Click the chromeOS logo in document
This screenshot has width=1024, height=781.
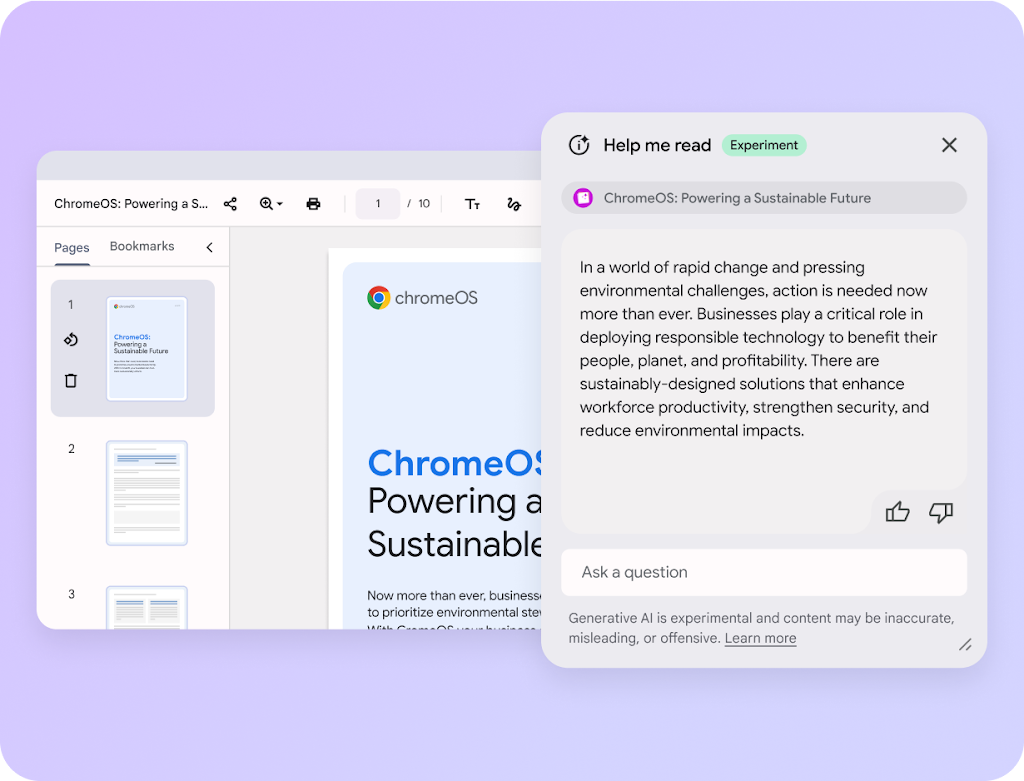click(x=423, y=298)
